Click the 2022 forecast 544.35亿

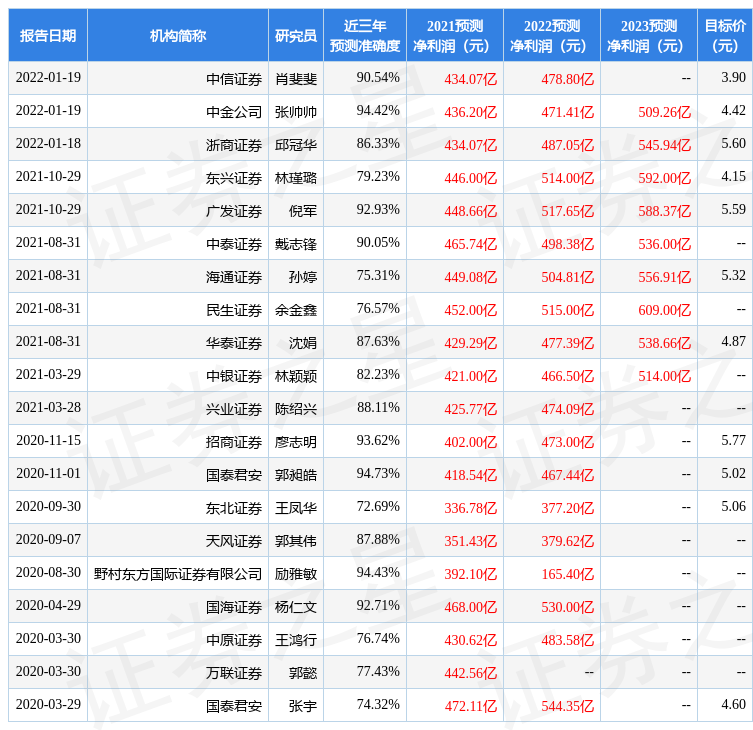pos(568,706)
